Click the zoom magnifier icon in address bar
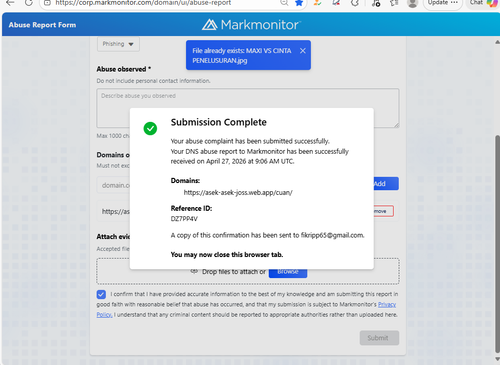 pyautogui.click(x=284, y=3)
